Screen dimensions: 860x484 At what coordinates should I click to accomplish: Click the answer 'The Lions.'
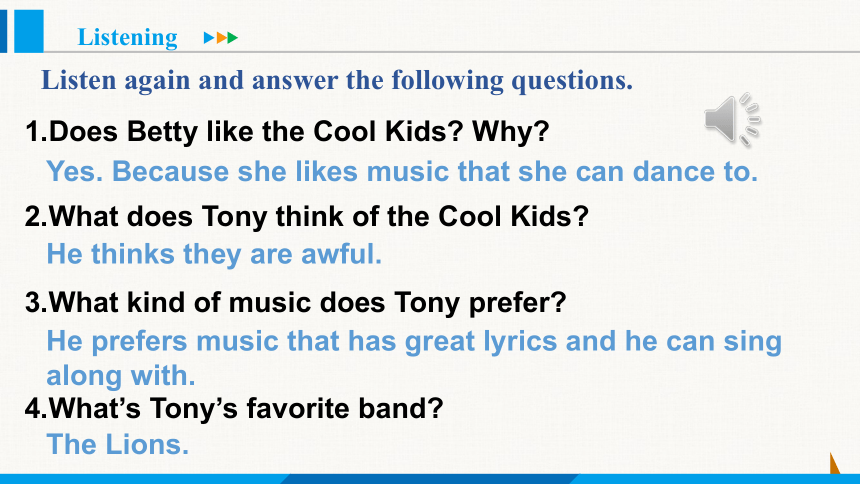pos(117,444)
